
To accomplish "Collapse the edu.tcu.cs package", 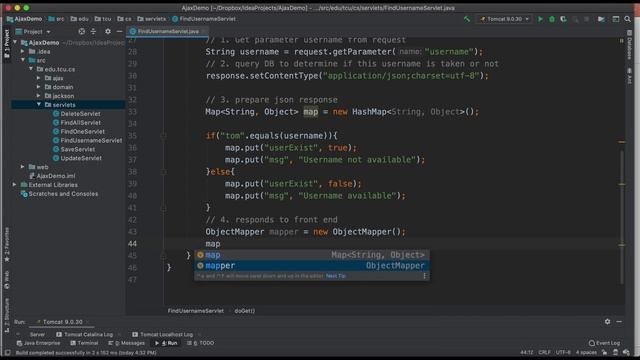I will 31,69.
